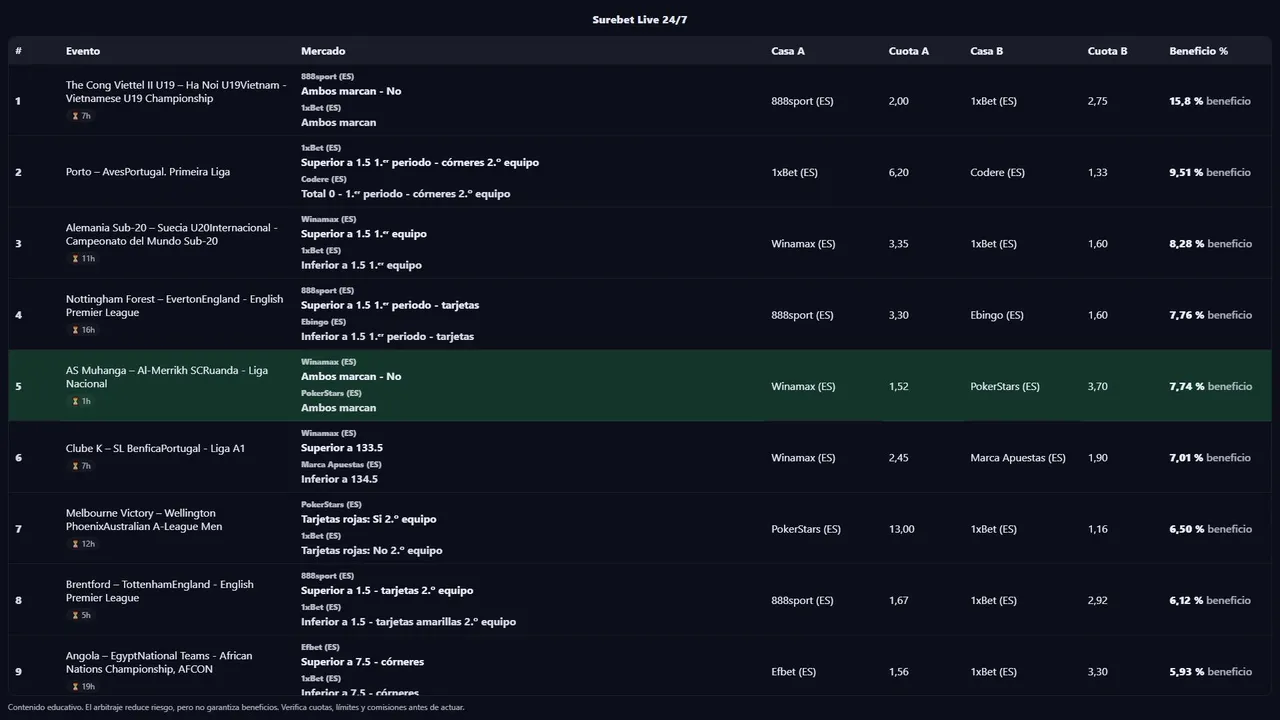The image size is (1280, 720).
Task: Click the Surebet Live 24/7 title
Action: pos(639,20)
